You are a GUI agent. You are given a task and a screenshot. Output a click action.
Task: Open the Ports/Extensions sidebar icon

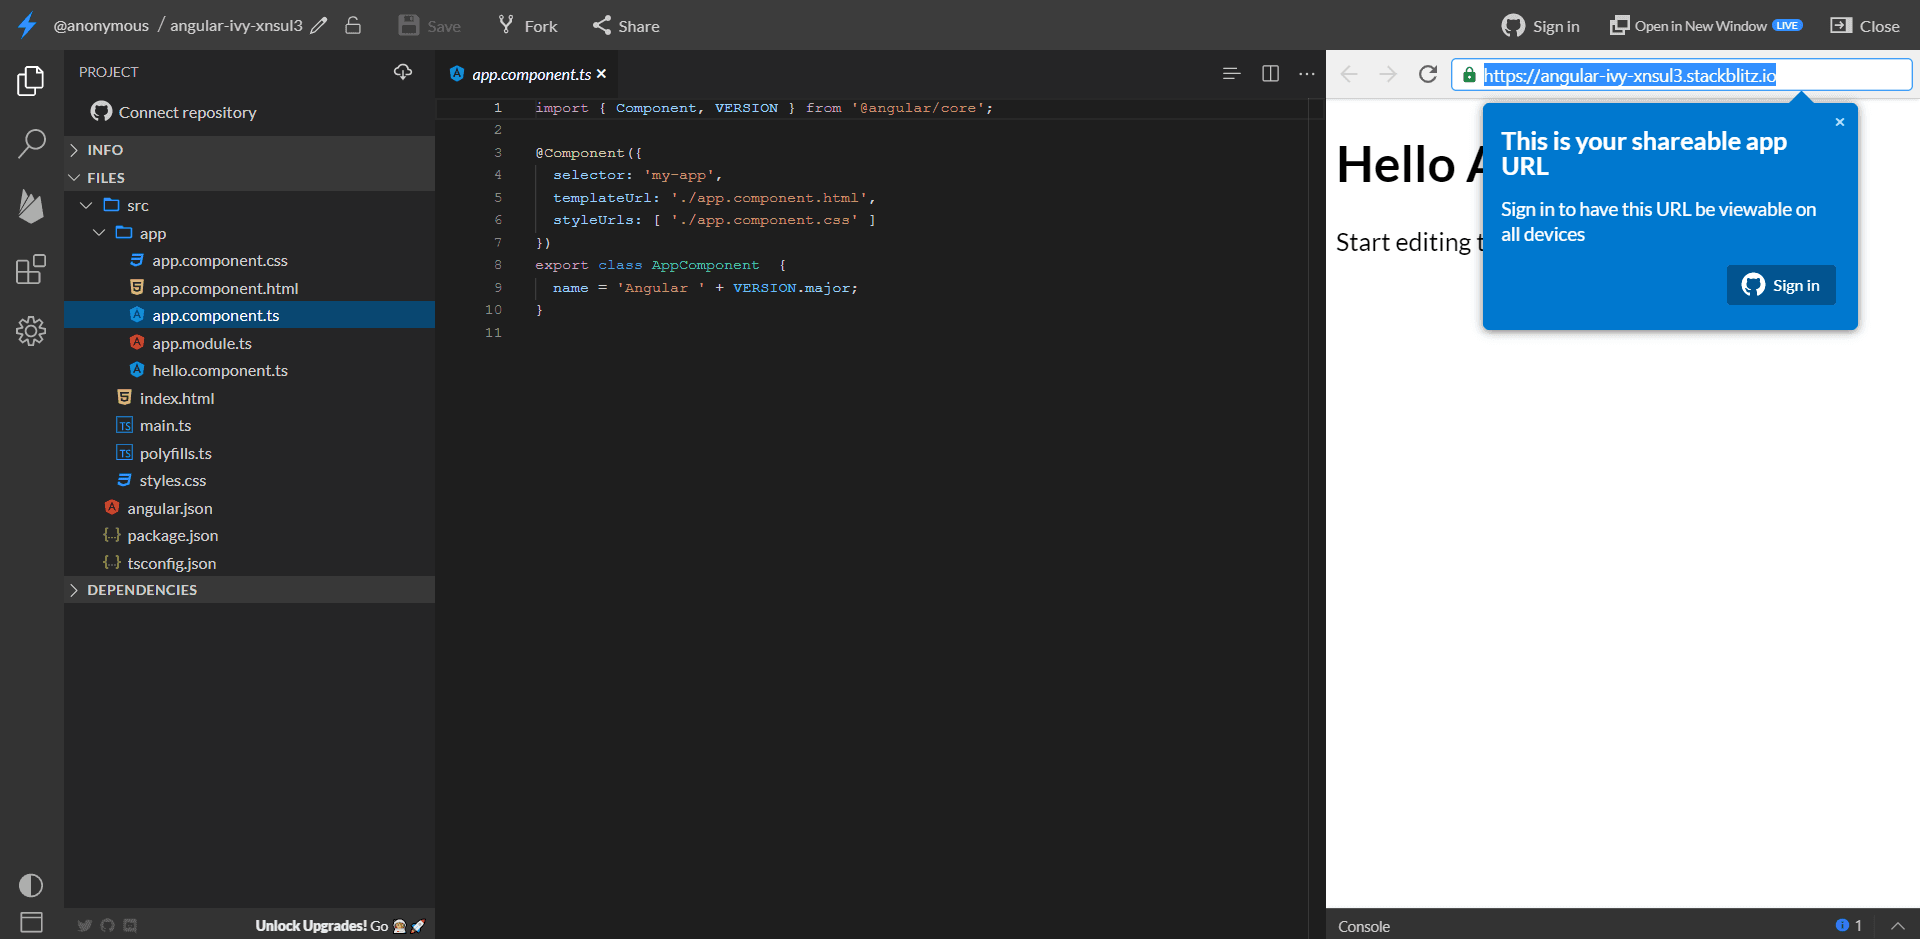[31, 269]
